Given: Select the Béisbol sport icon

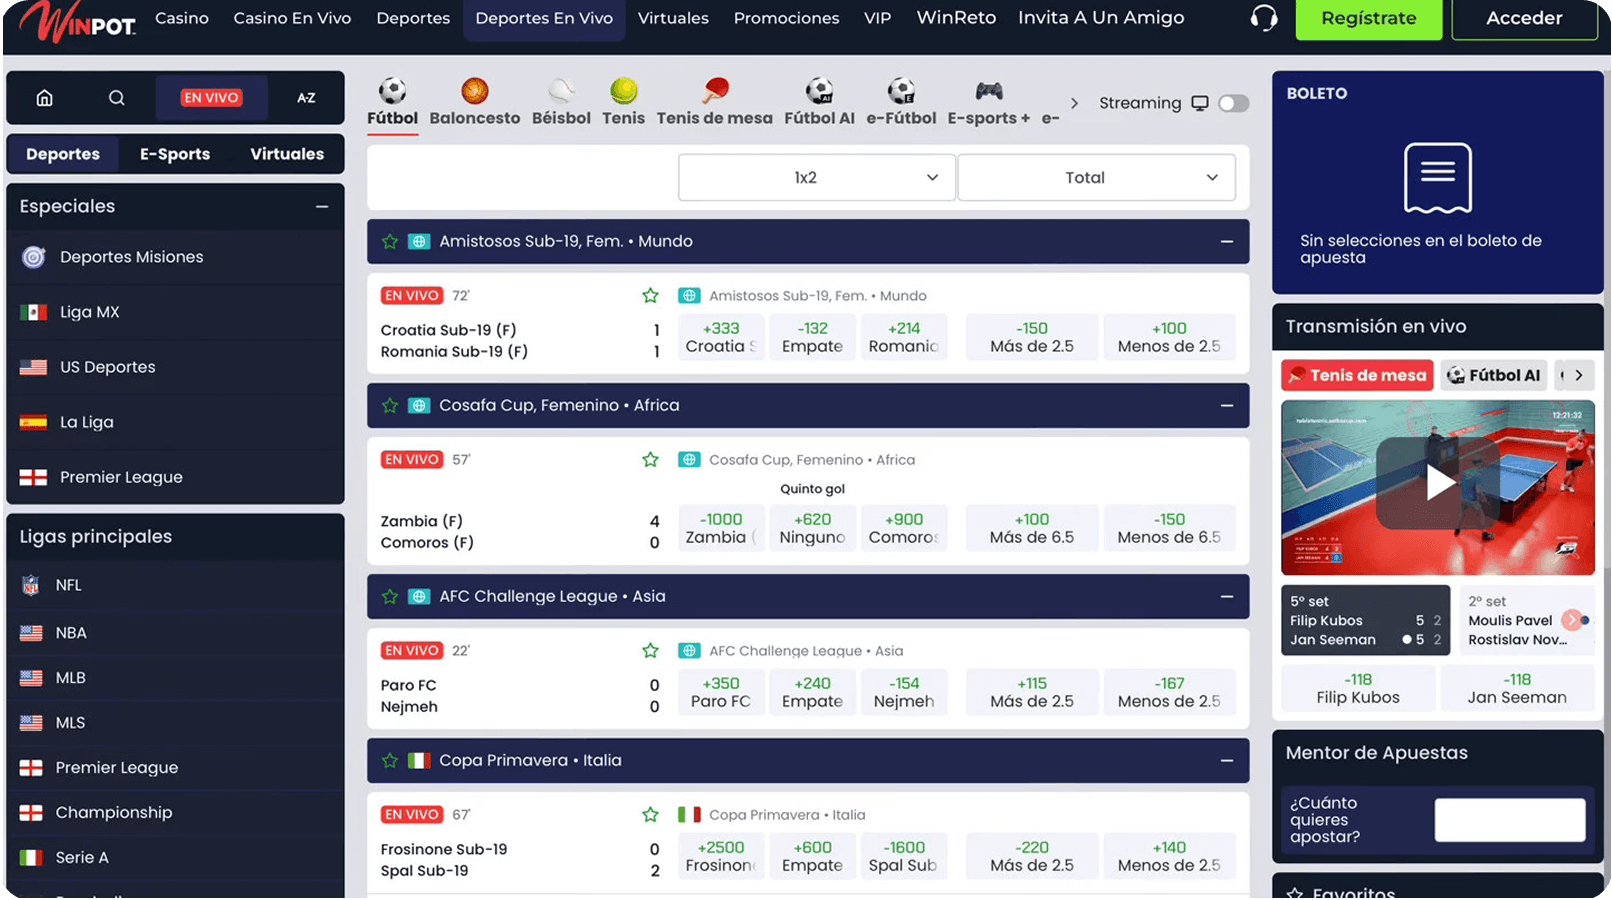Looking at the screenshot, I should (561, 91).
